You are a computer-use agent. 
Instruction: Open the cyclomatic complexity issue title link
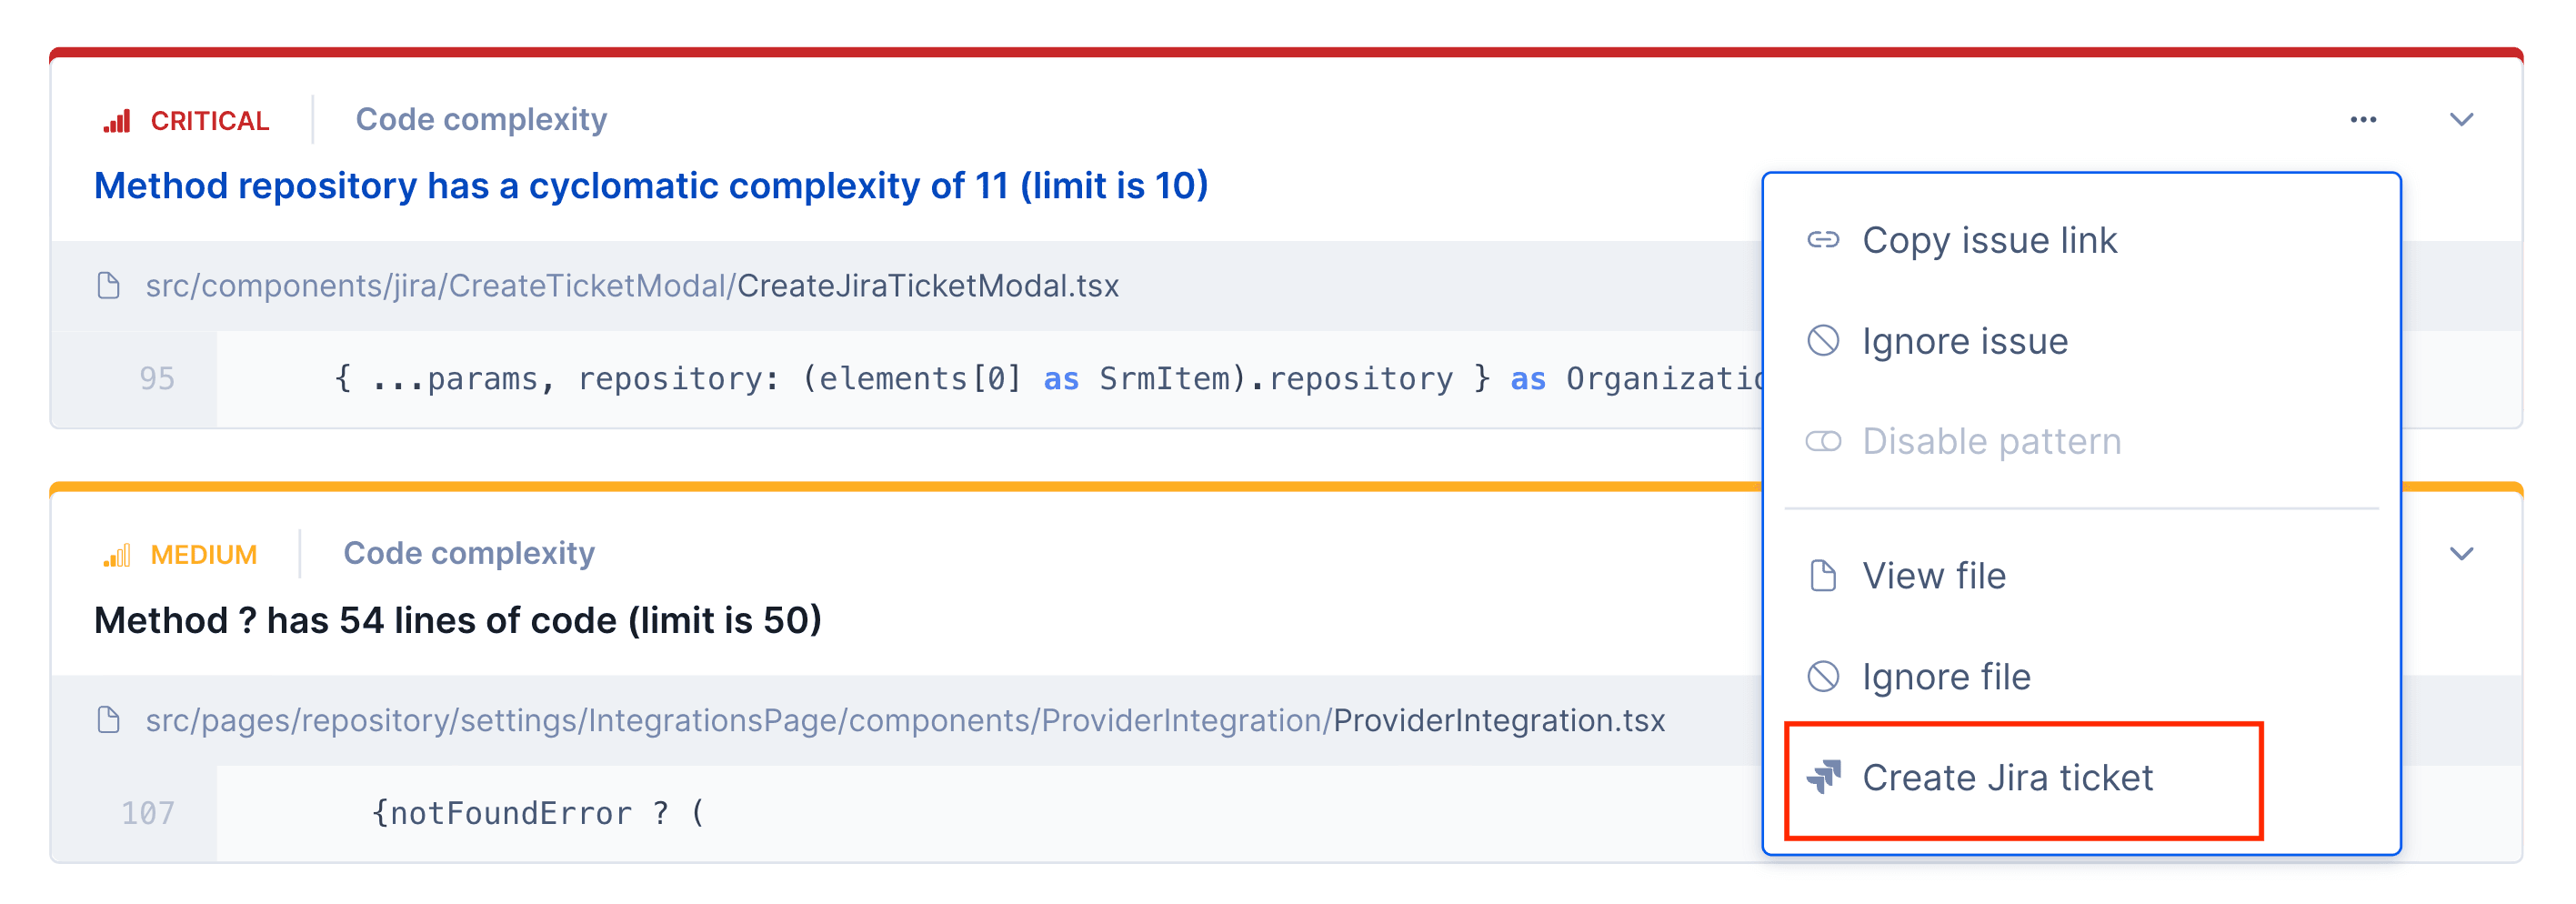click(x=650, y=186)
